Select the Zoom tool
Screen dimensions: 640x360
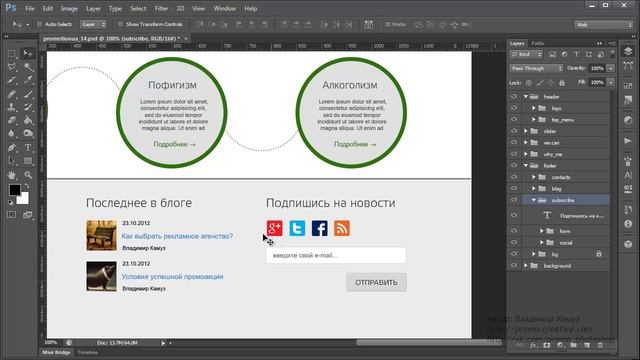coord(28,175)
